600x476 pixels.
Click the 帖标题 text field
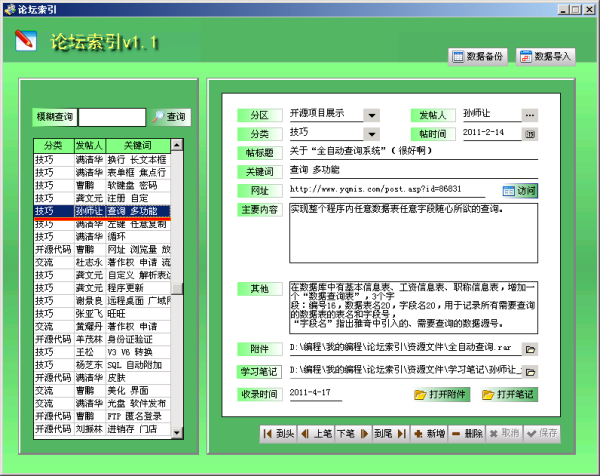[x=414, y=152]
